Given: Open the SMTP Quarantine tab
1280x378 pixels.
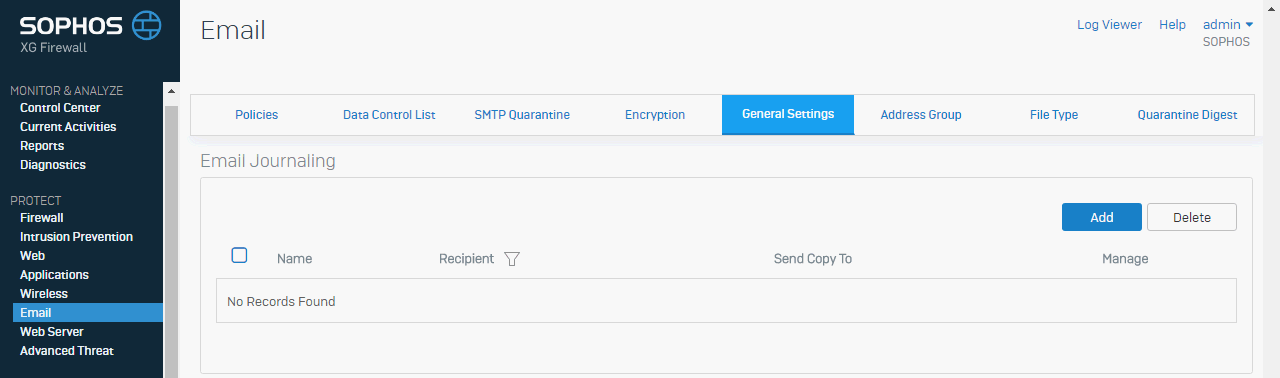Looking at the screenshot, I should pos(522,115).
